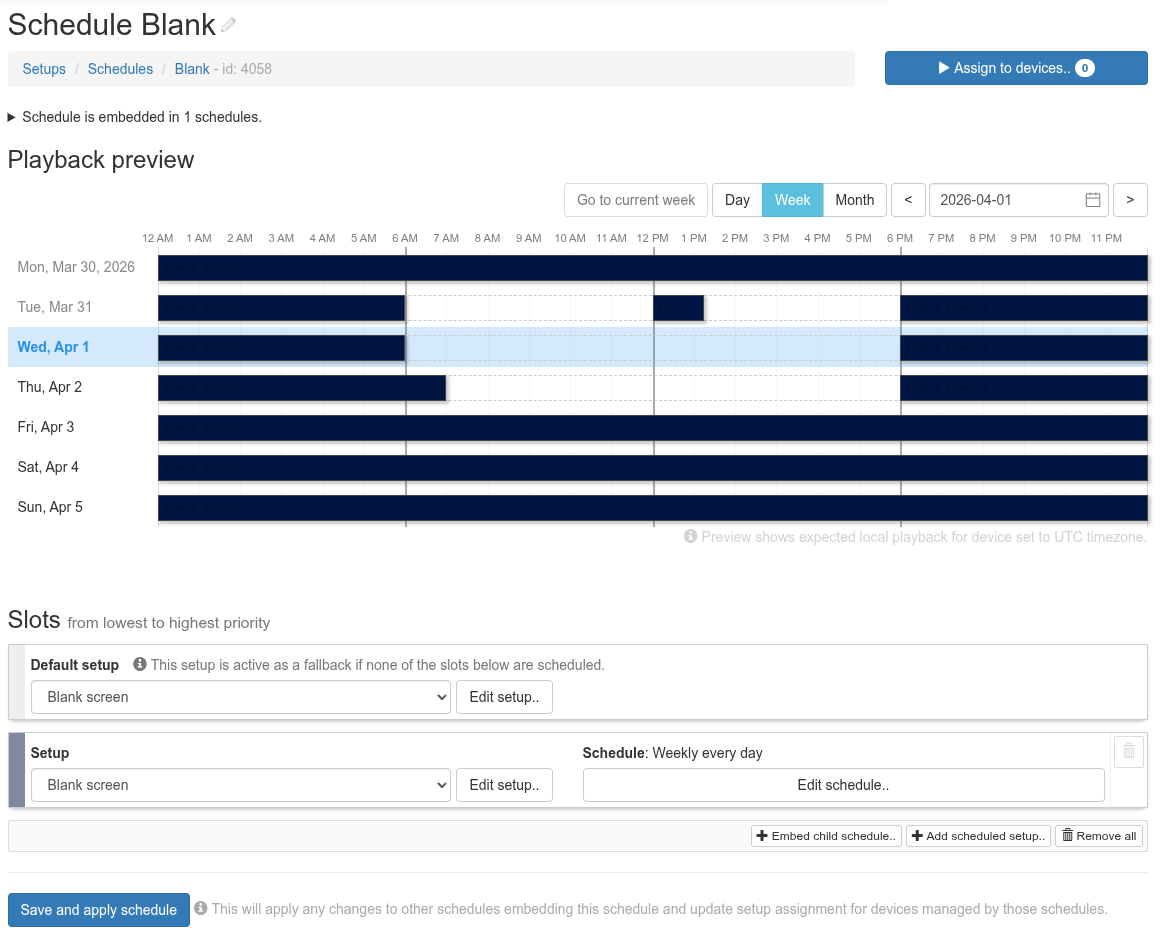Click the date input field showing 2026-04-01

[x=1005, y=200]
